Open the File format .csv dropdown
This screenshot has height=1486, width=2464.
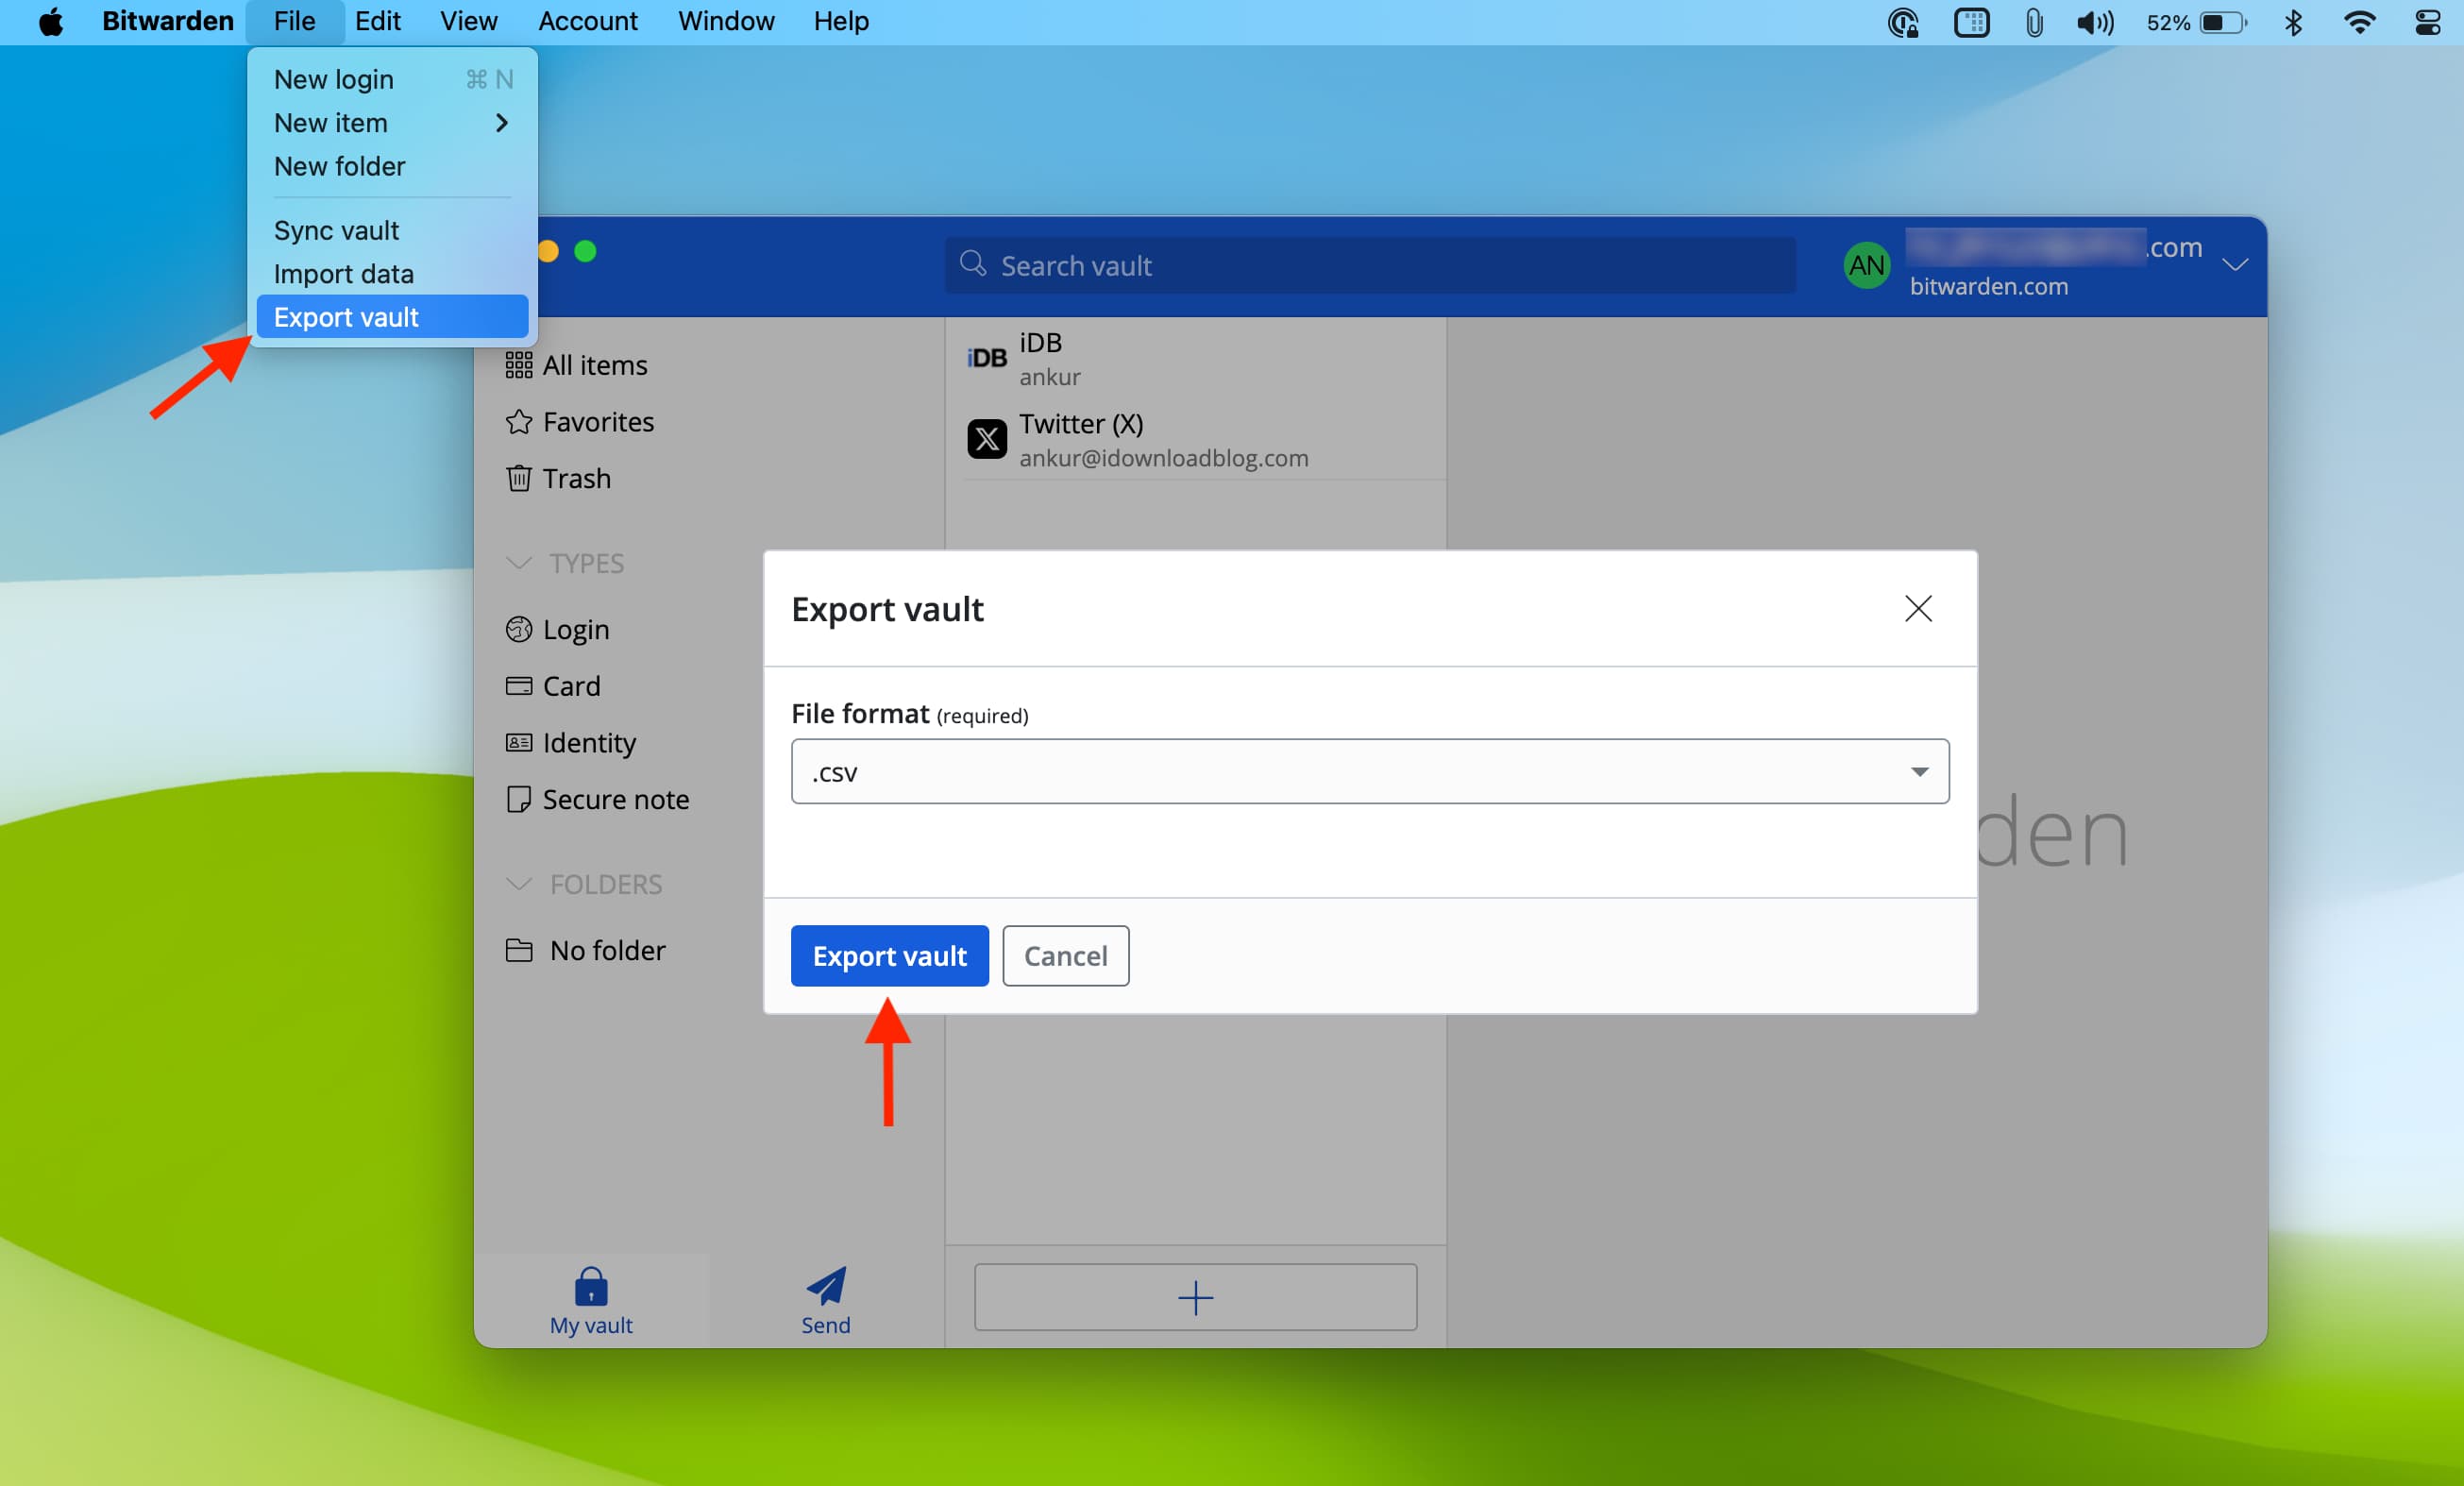click(1369, 772)
